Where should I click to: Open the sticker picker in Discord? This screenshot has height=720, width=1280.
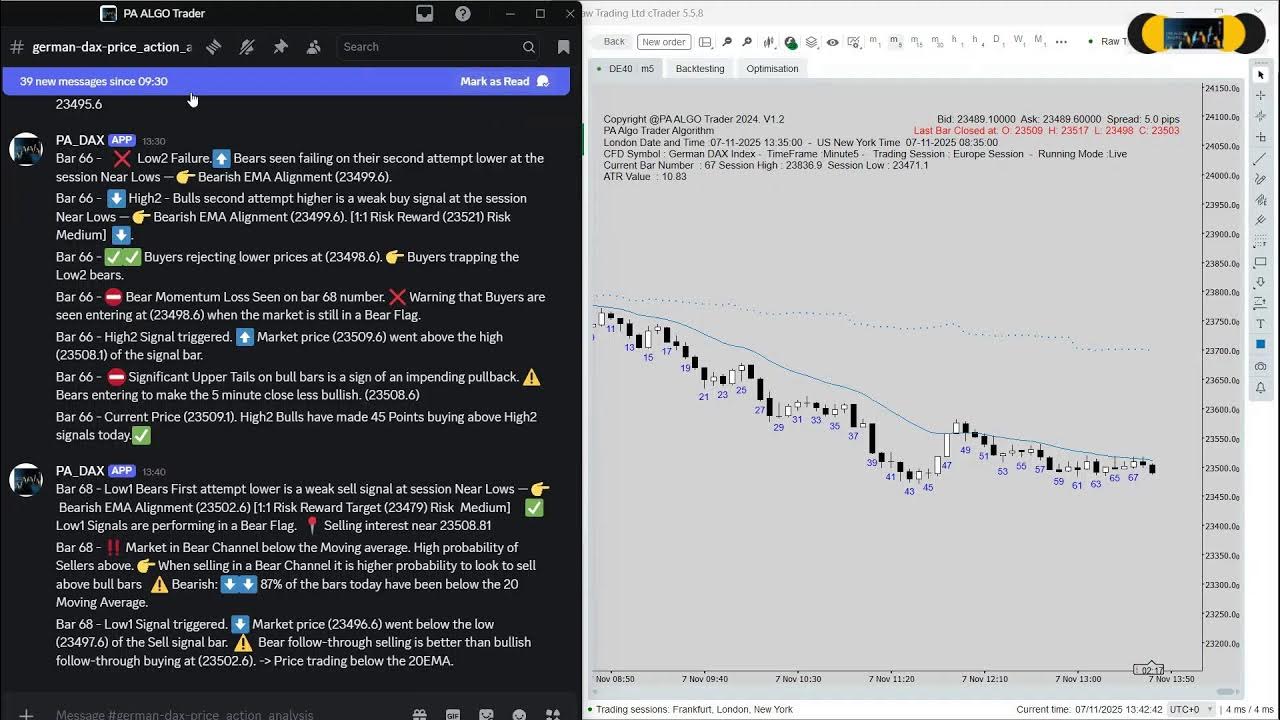point(486,714)
